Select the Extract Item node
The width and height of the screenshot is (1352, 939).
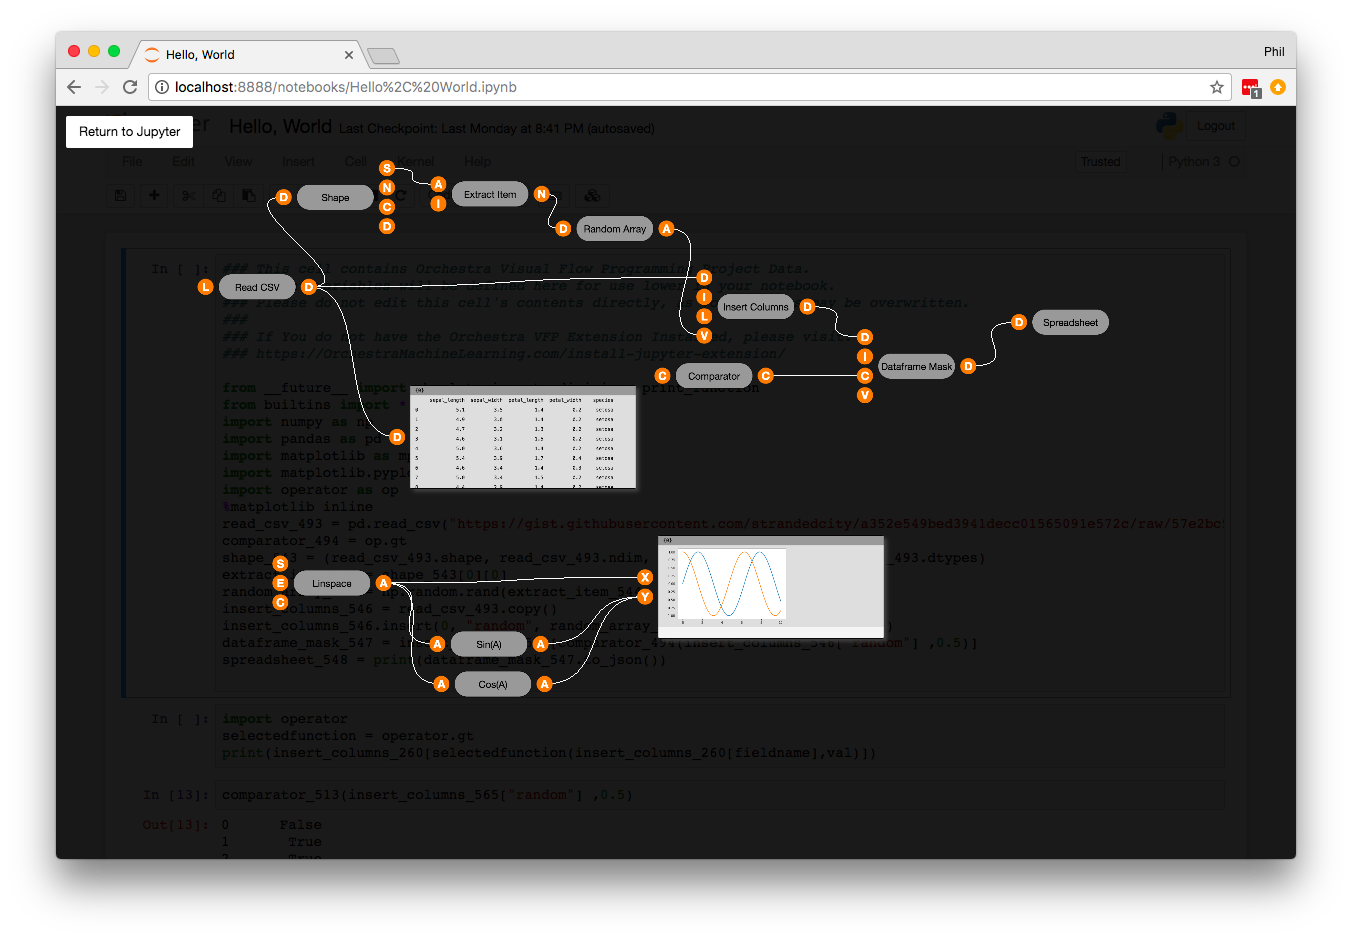click(x=490, y=195)
